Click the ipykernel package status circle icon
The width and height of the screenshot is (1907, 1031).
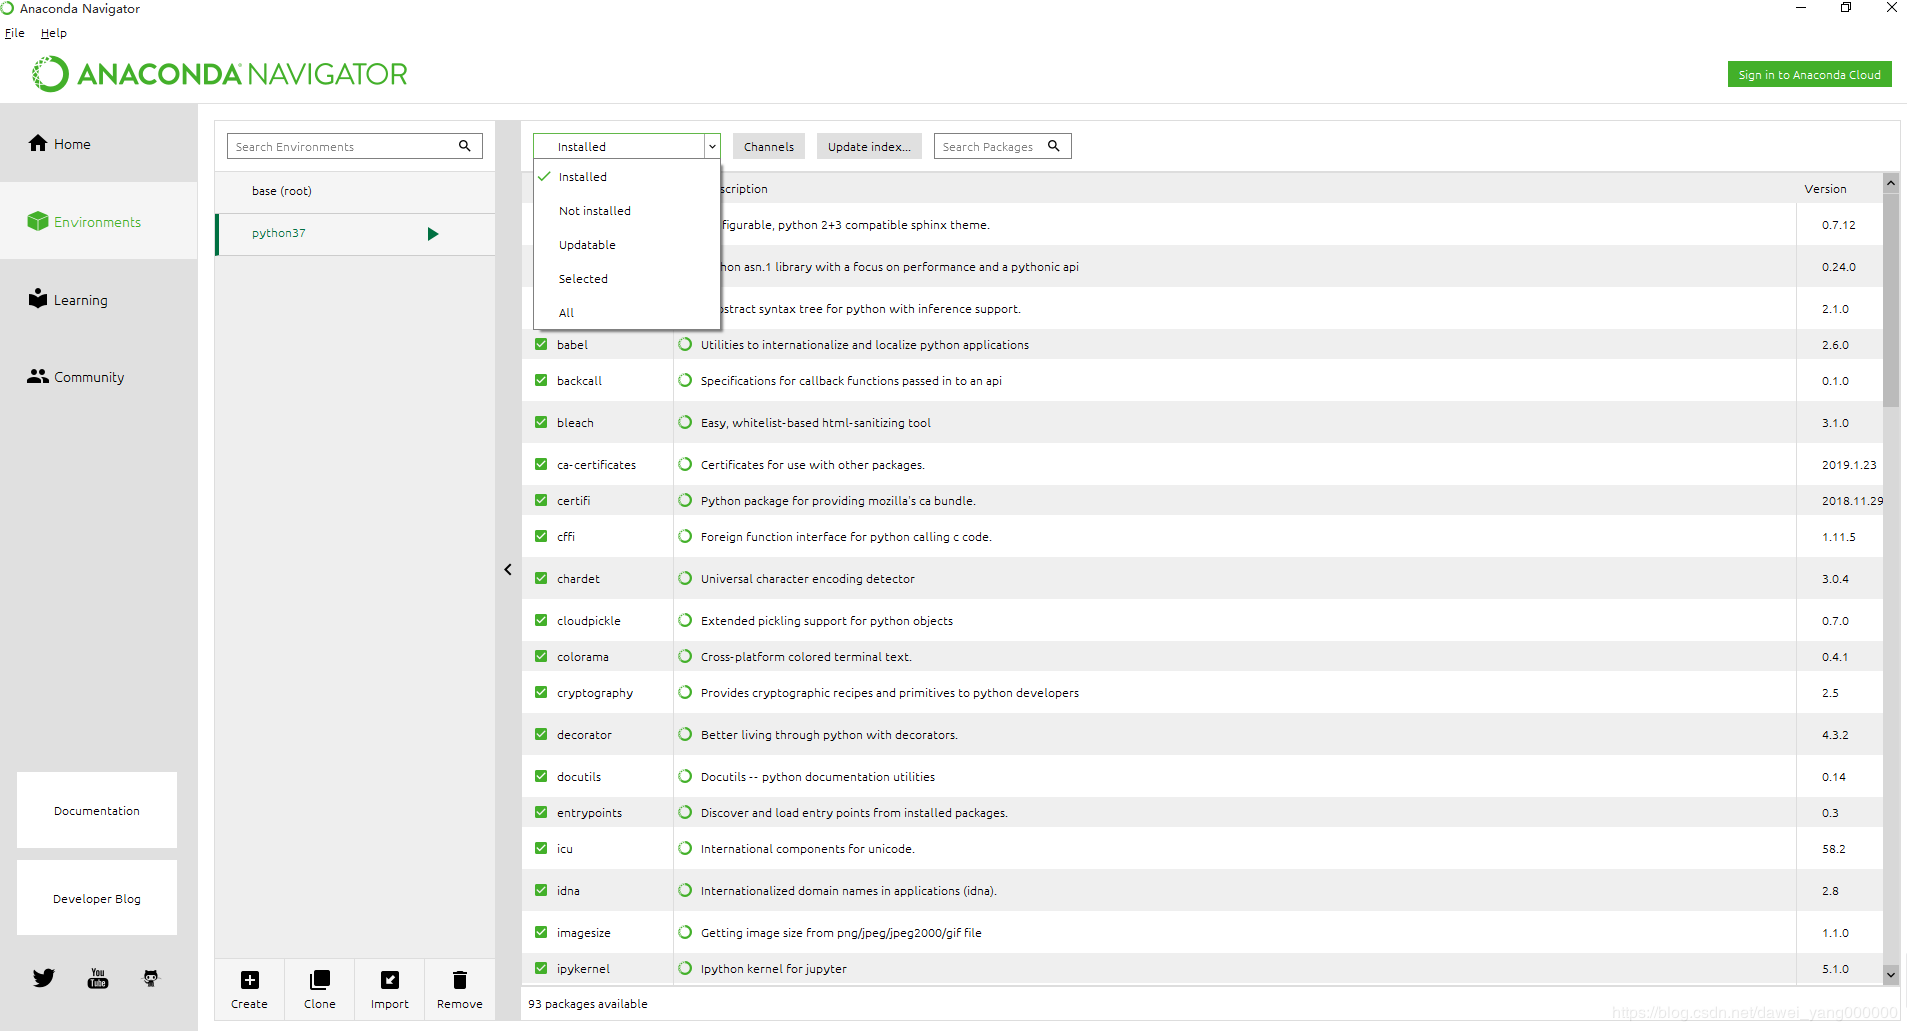click(x=685, y=969)
